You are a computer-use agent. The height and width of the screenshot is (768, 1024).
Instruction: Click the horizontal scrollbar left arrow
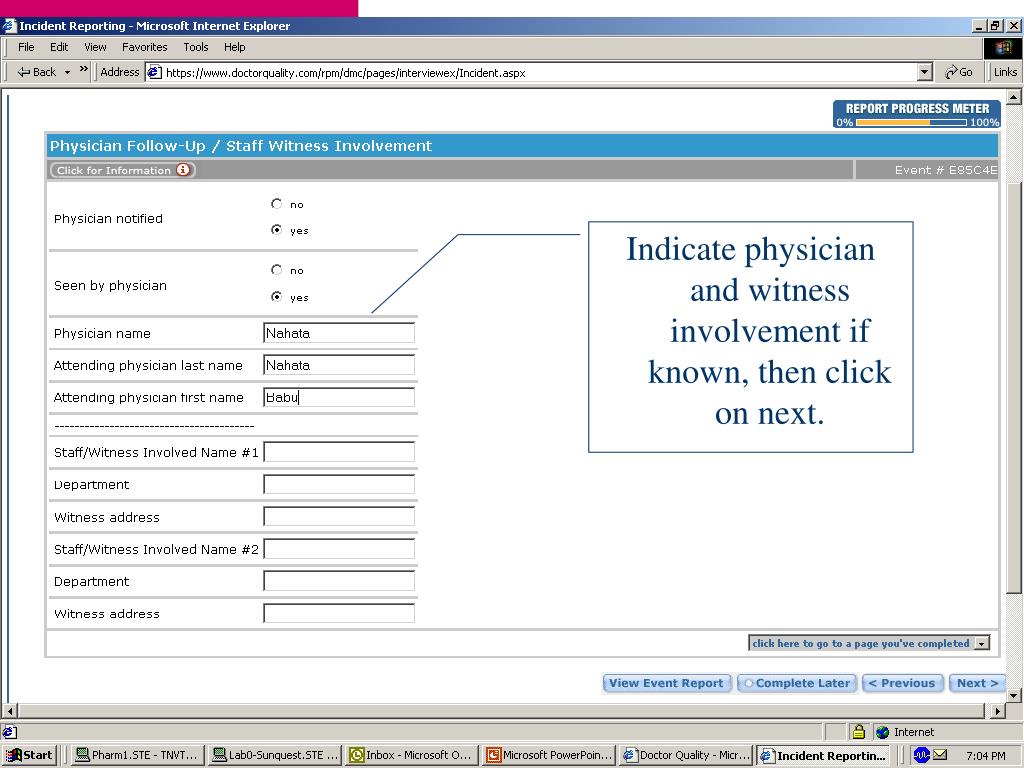(x=10, y=711)
